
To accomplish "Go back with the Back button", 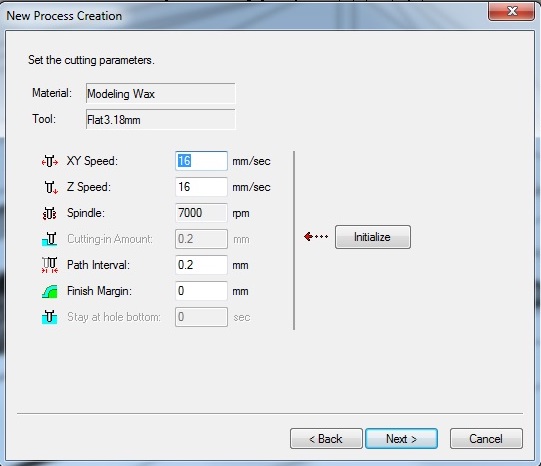I will point(326,439).
